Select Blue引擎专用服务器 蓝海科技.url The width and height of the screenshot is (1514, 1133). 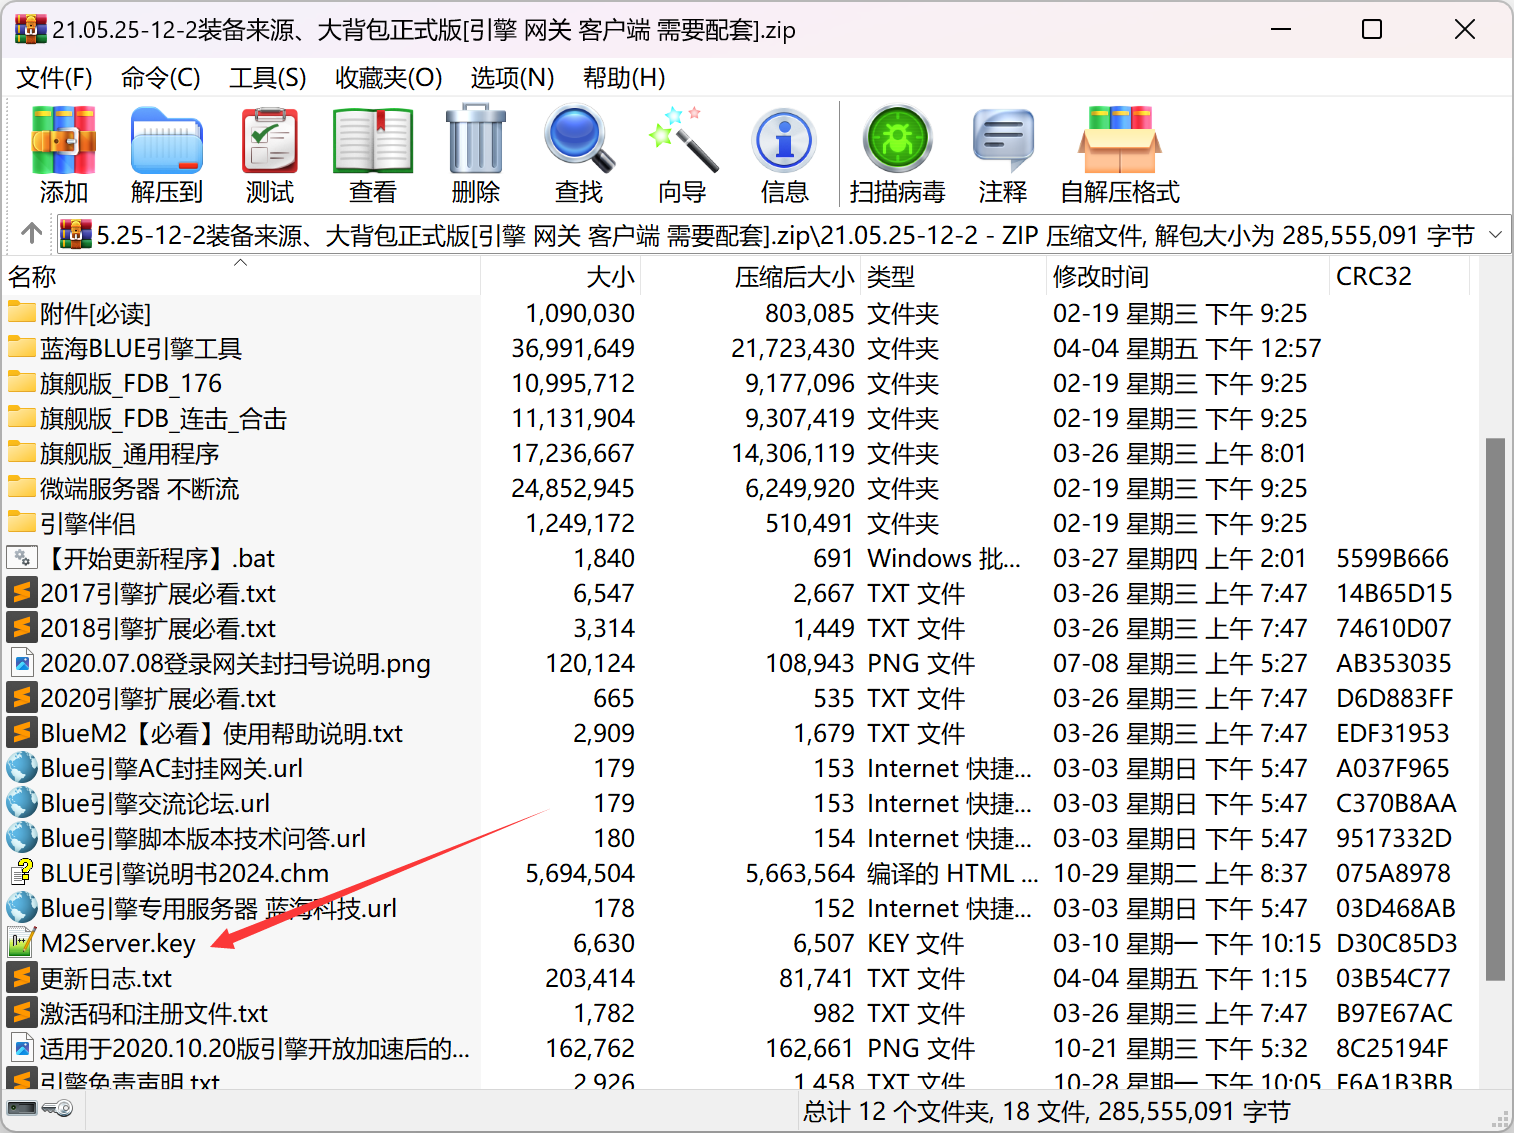pos(219,908)
